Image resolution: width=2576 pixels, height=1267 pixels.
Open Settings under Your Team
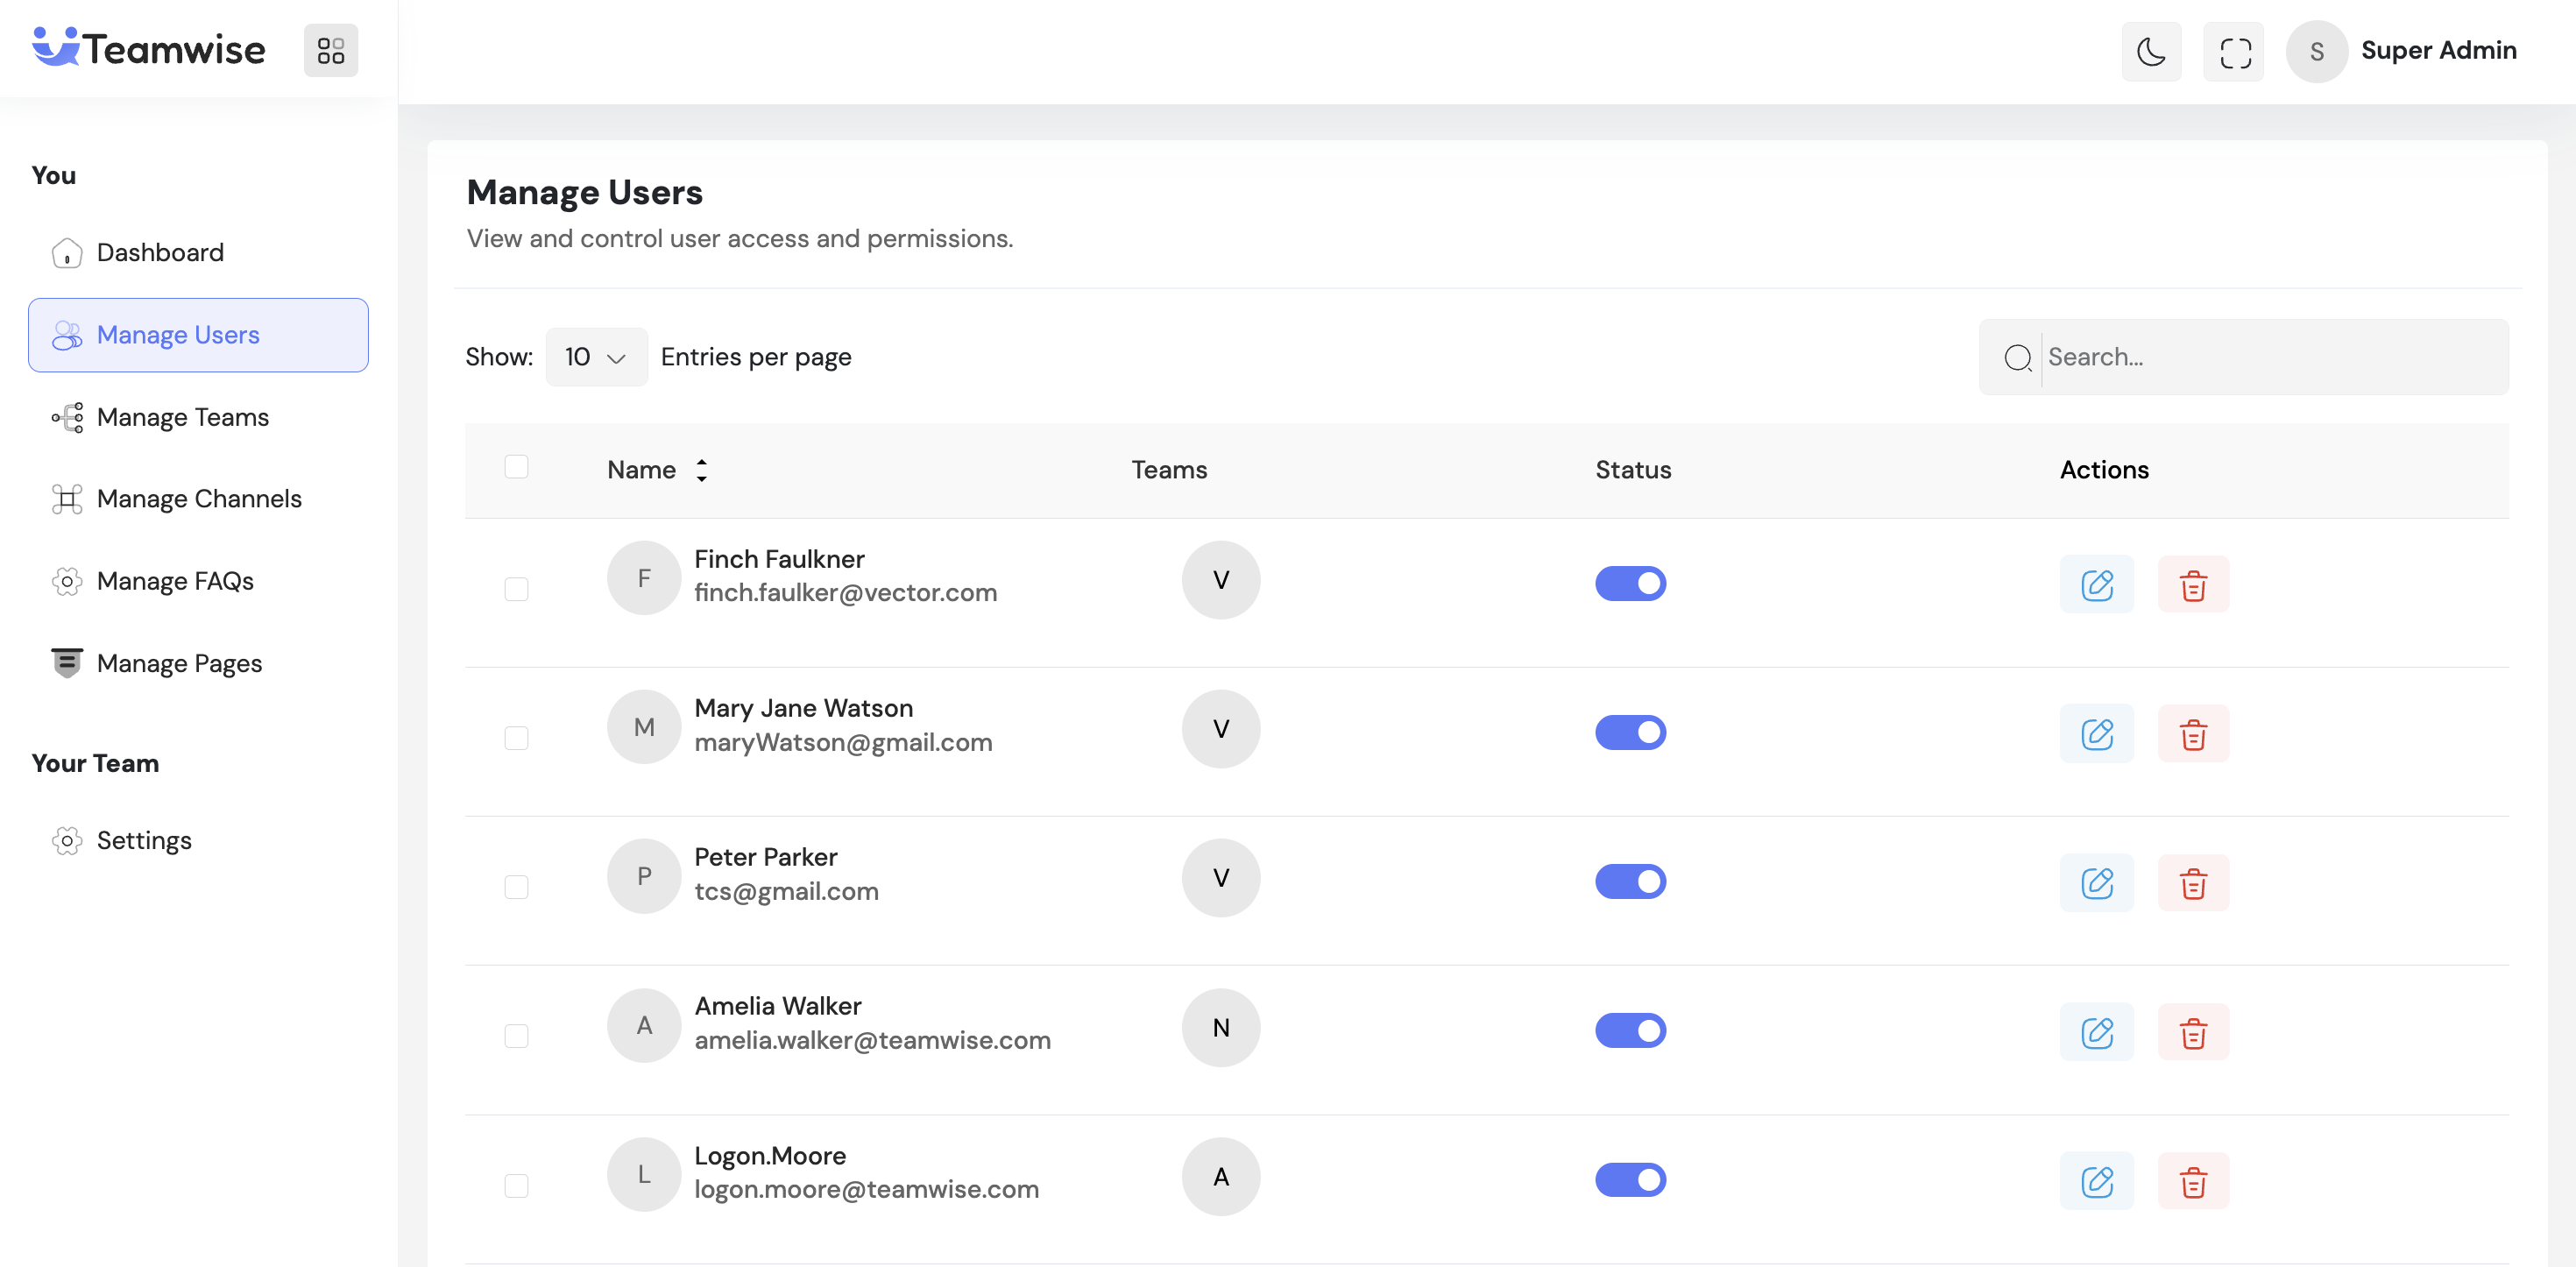(143, 840)
